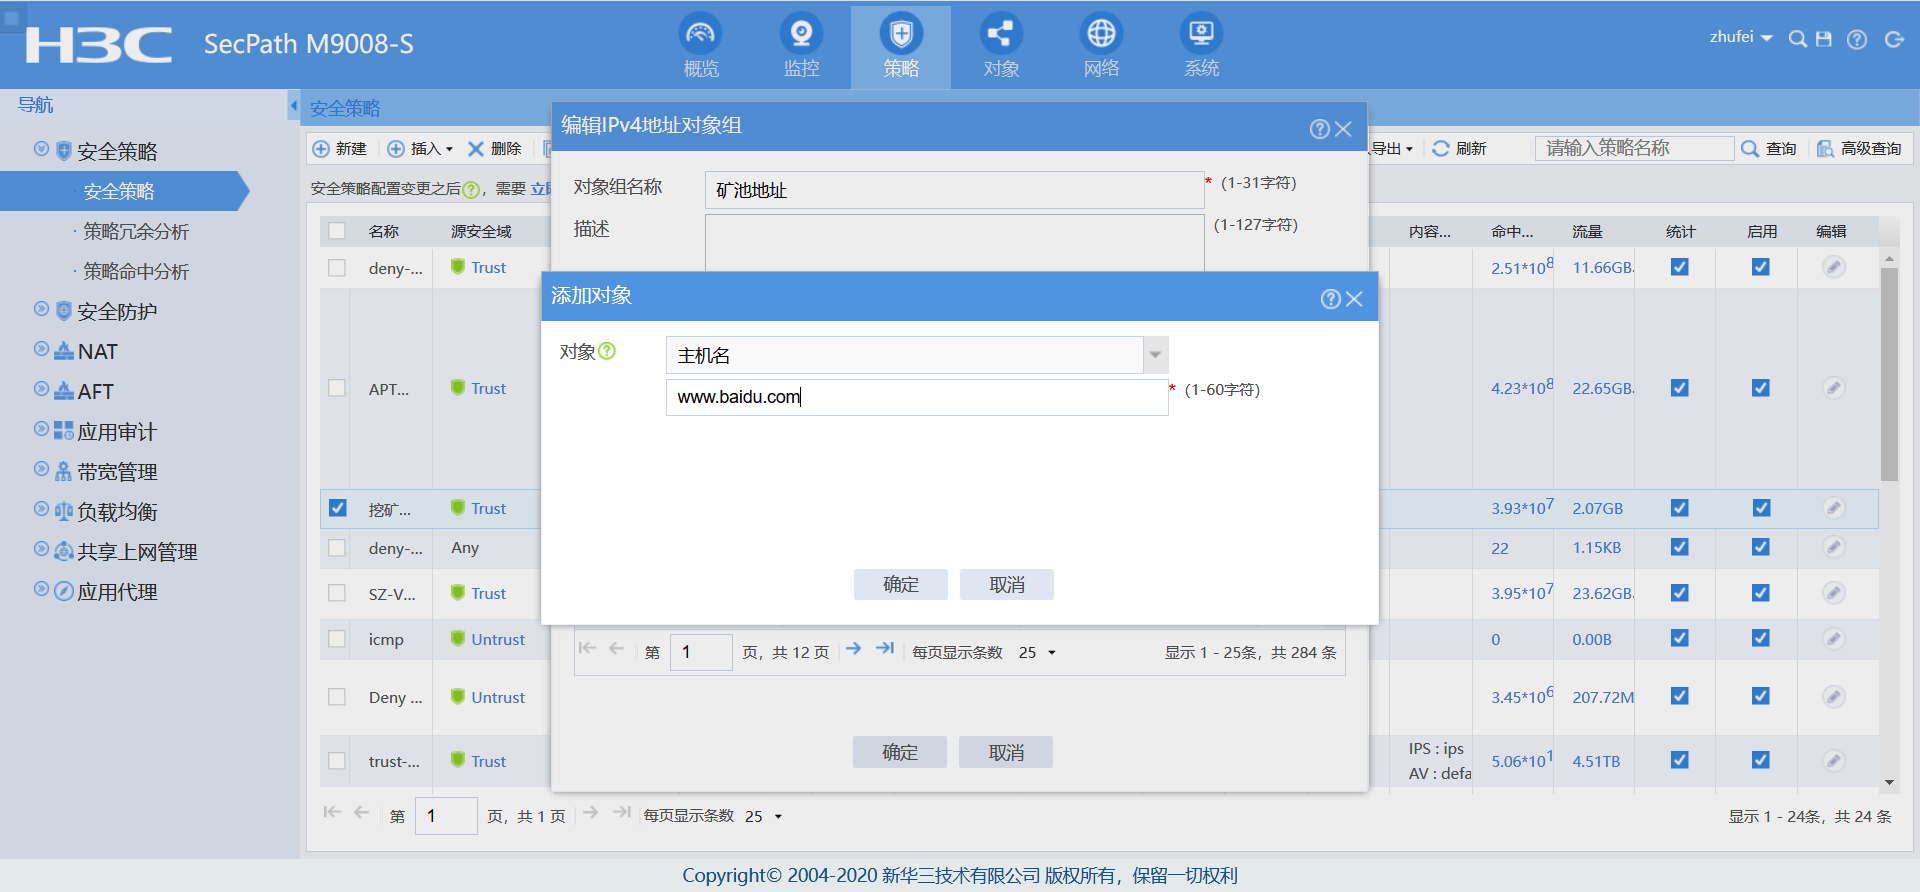Image resolution: width=1920 pixels, height=892 pixels.
Task: Click the edit pencil for APT... row
Action: (1833, 388)
